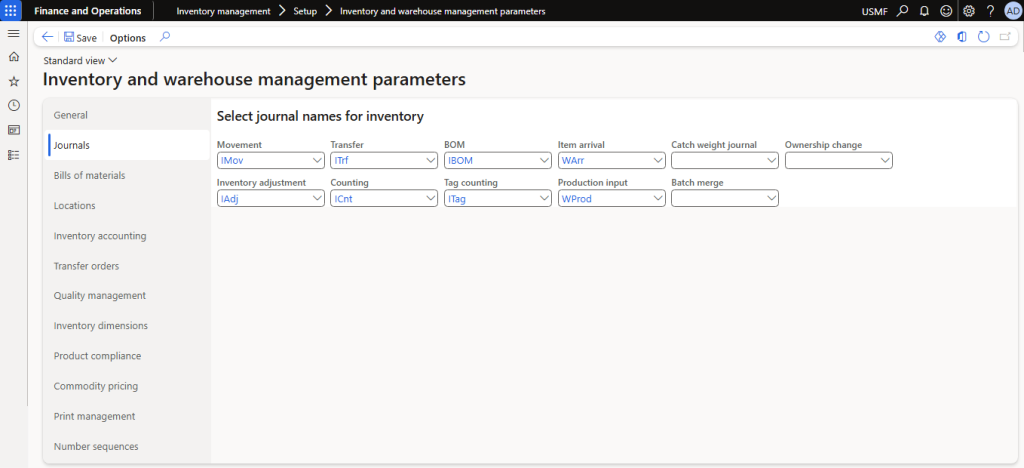The width and height of the screenshot is (1024, 468).
Task: Click Inventory management breadcrumb link
Action: tap(223, 11)
